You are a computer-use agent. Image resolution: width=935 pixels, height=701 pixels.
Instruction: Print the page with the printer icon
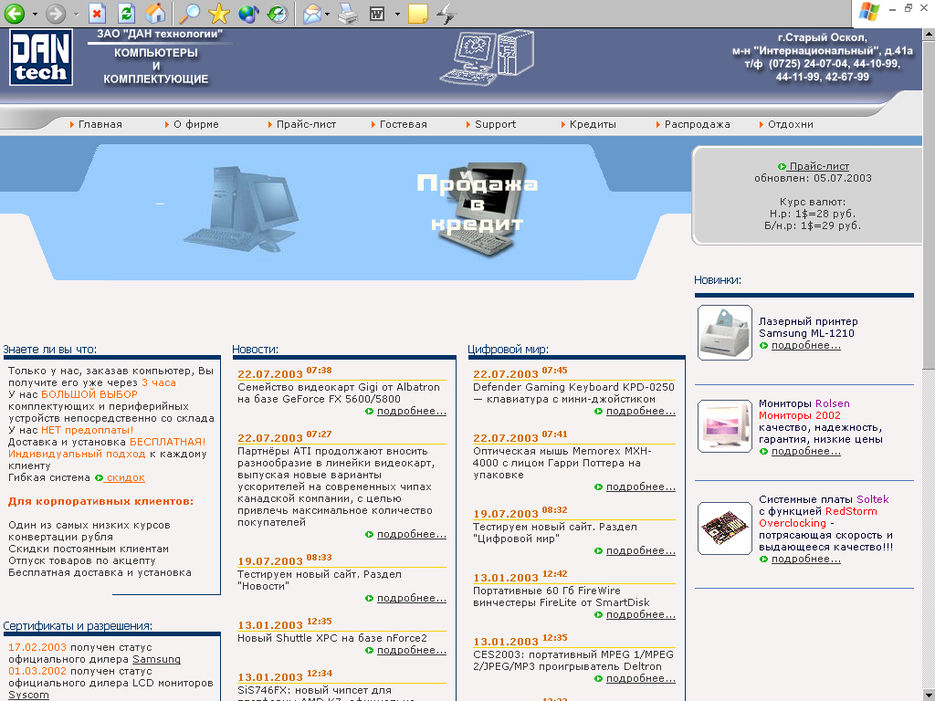point(348,13)
